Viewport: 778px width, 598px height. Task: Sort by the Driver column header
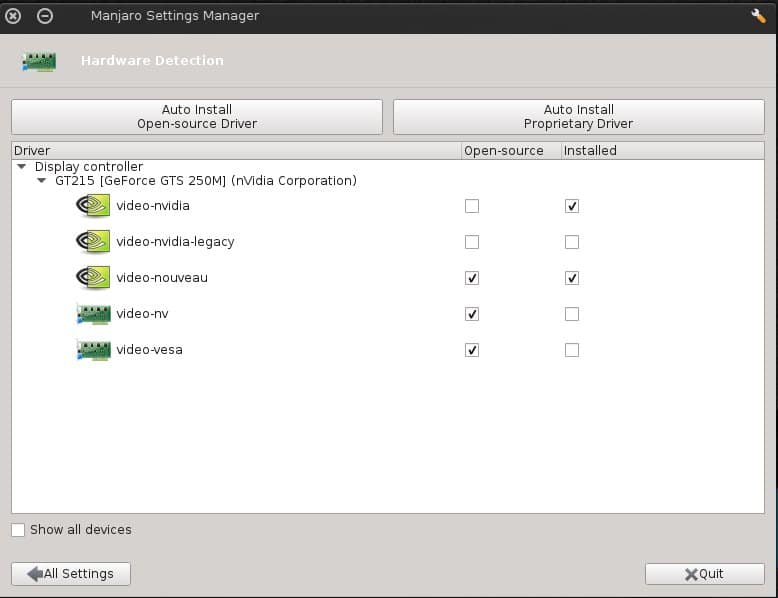[x=236, y=150]
